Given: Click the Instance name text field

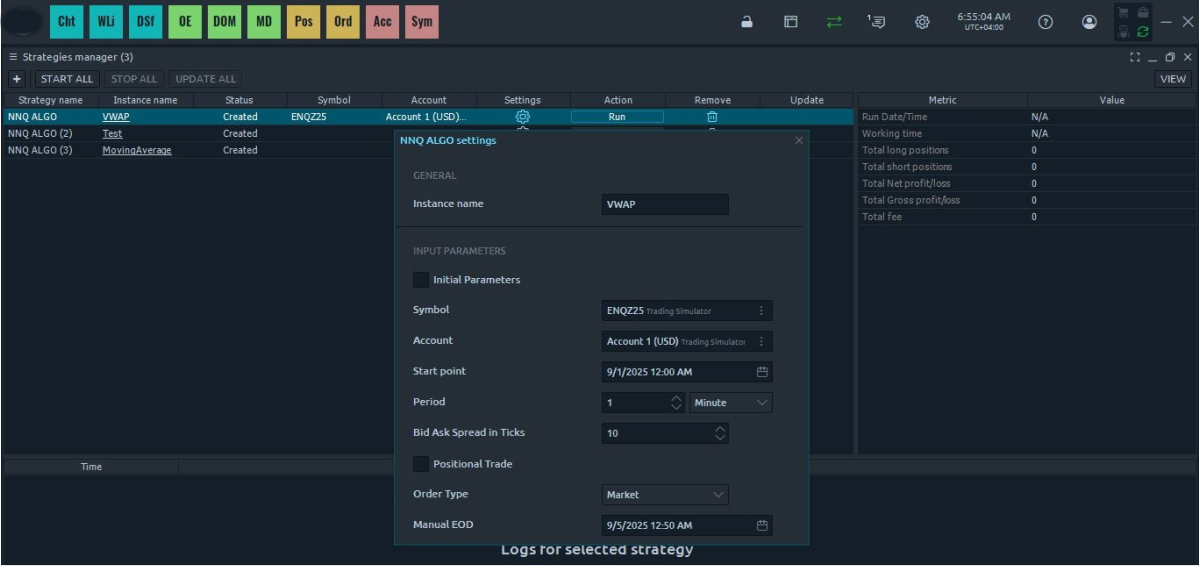Looking at the screenshot, I should point(664,204).
